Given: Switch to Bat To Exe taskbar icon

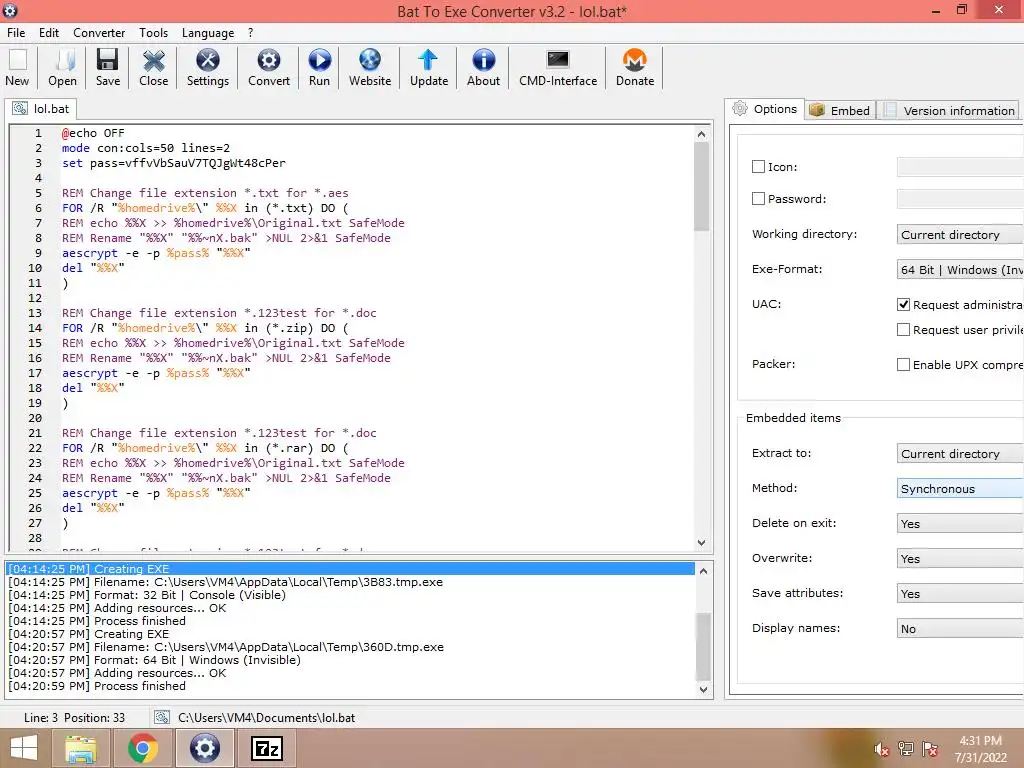Looking at the screenshot, I should coord(204,748).
